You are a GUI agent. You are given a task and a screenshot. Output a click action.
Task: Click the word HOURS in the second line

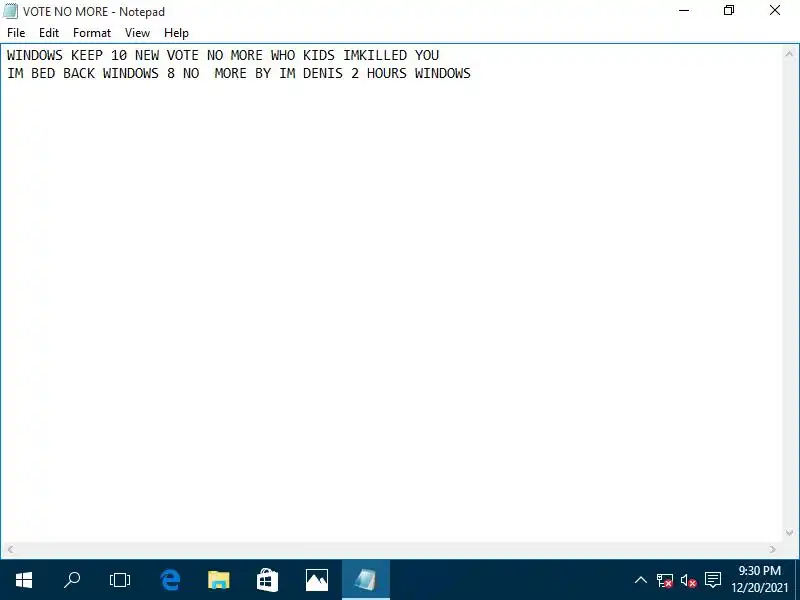(x=387, y=73)
